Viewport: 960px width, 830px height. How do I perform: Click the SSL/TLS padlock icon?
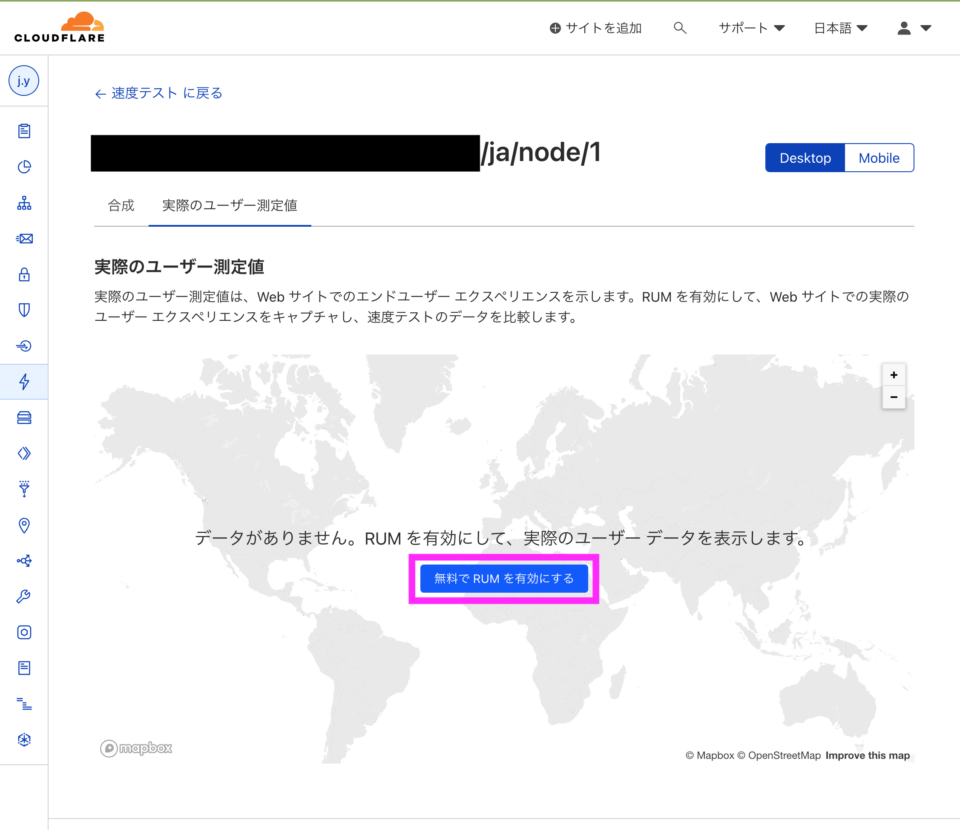click(24, 274)
